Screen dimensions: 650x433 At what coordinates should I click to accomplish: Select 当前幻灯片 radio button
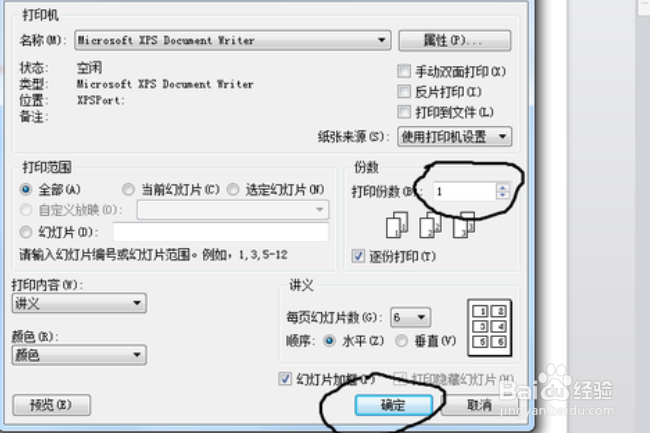click(x=128, y=190)
